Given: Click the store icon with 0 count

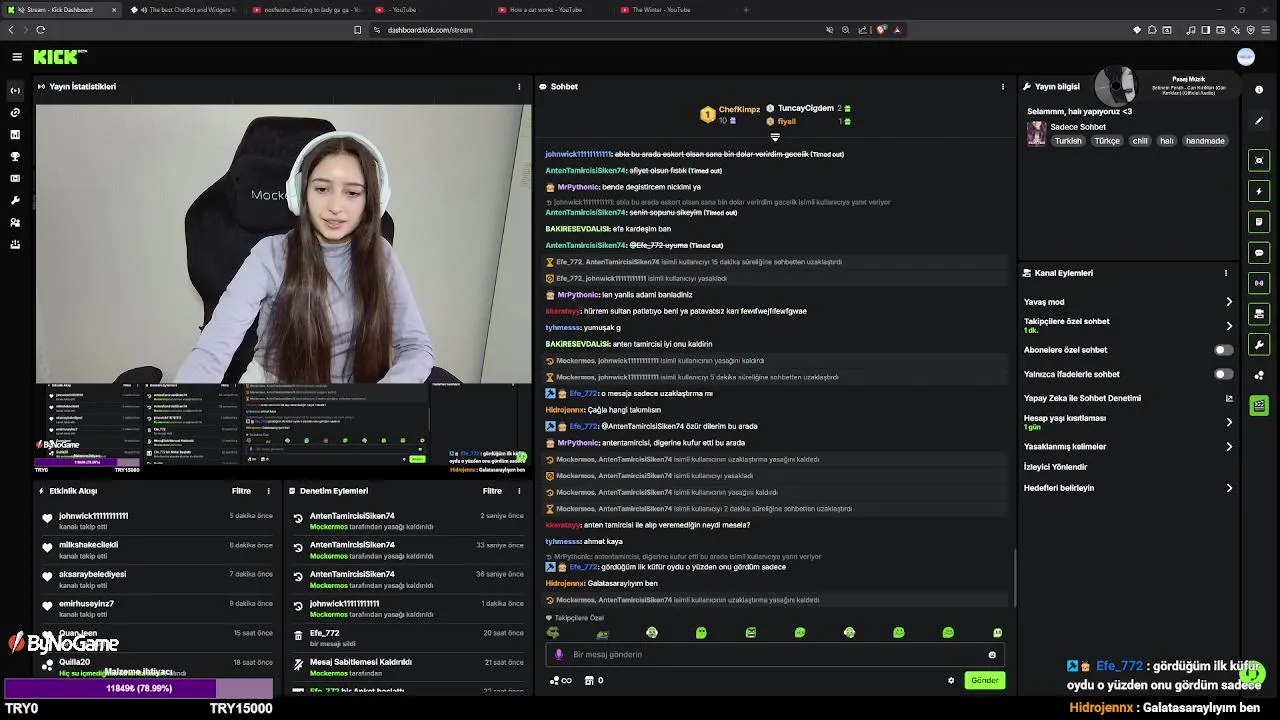Looking at the screenshot, I should click(x=593, y=680).
